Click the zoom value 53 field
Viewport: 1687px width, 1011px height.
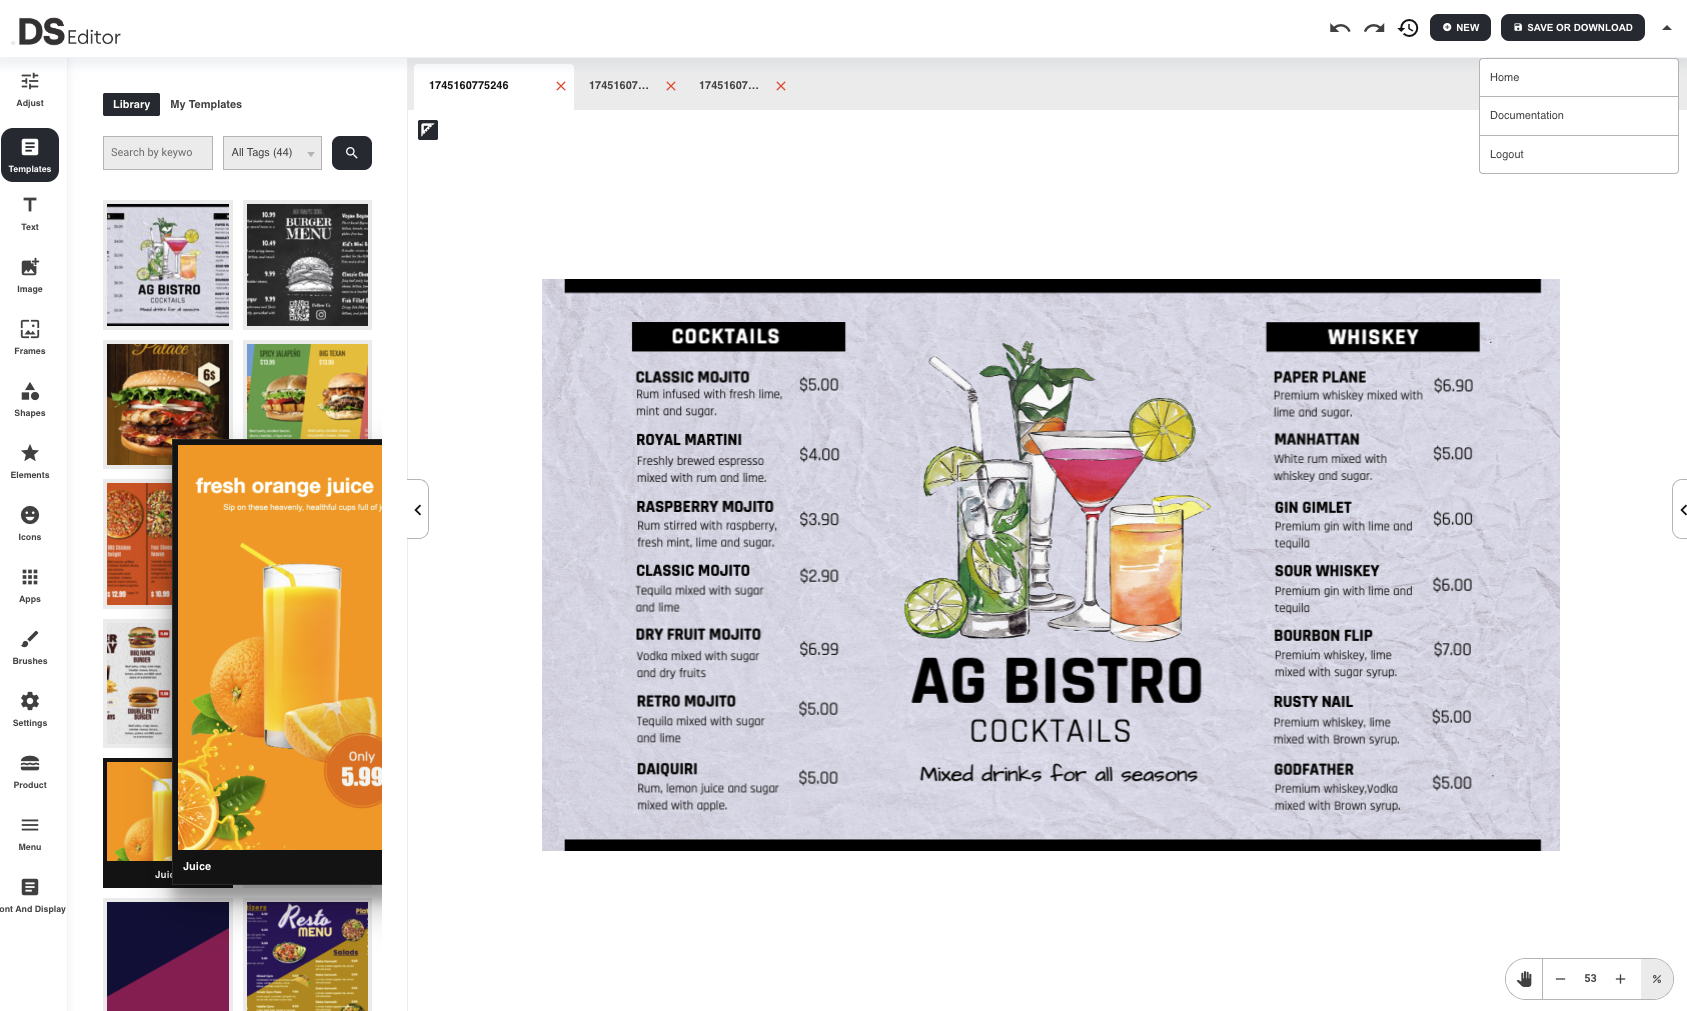pos(1590,979)
